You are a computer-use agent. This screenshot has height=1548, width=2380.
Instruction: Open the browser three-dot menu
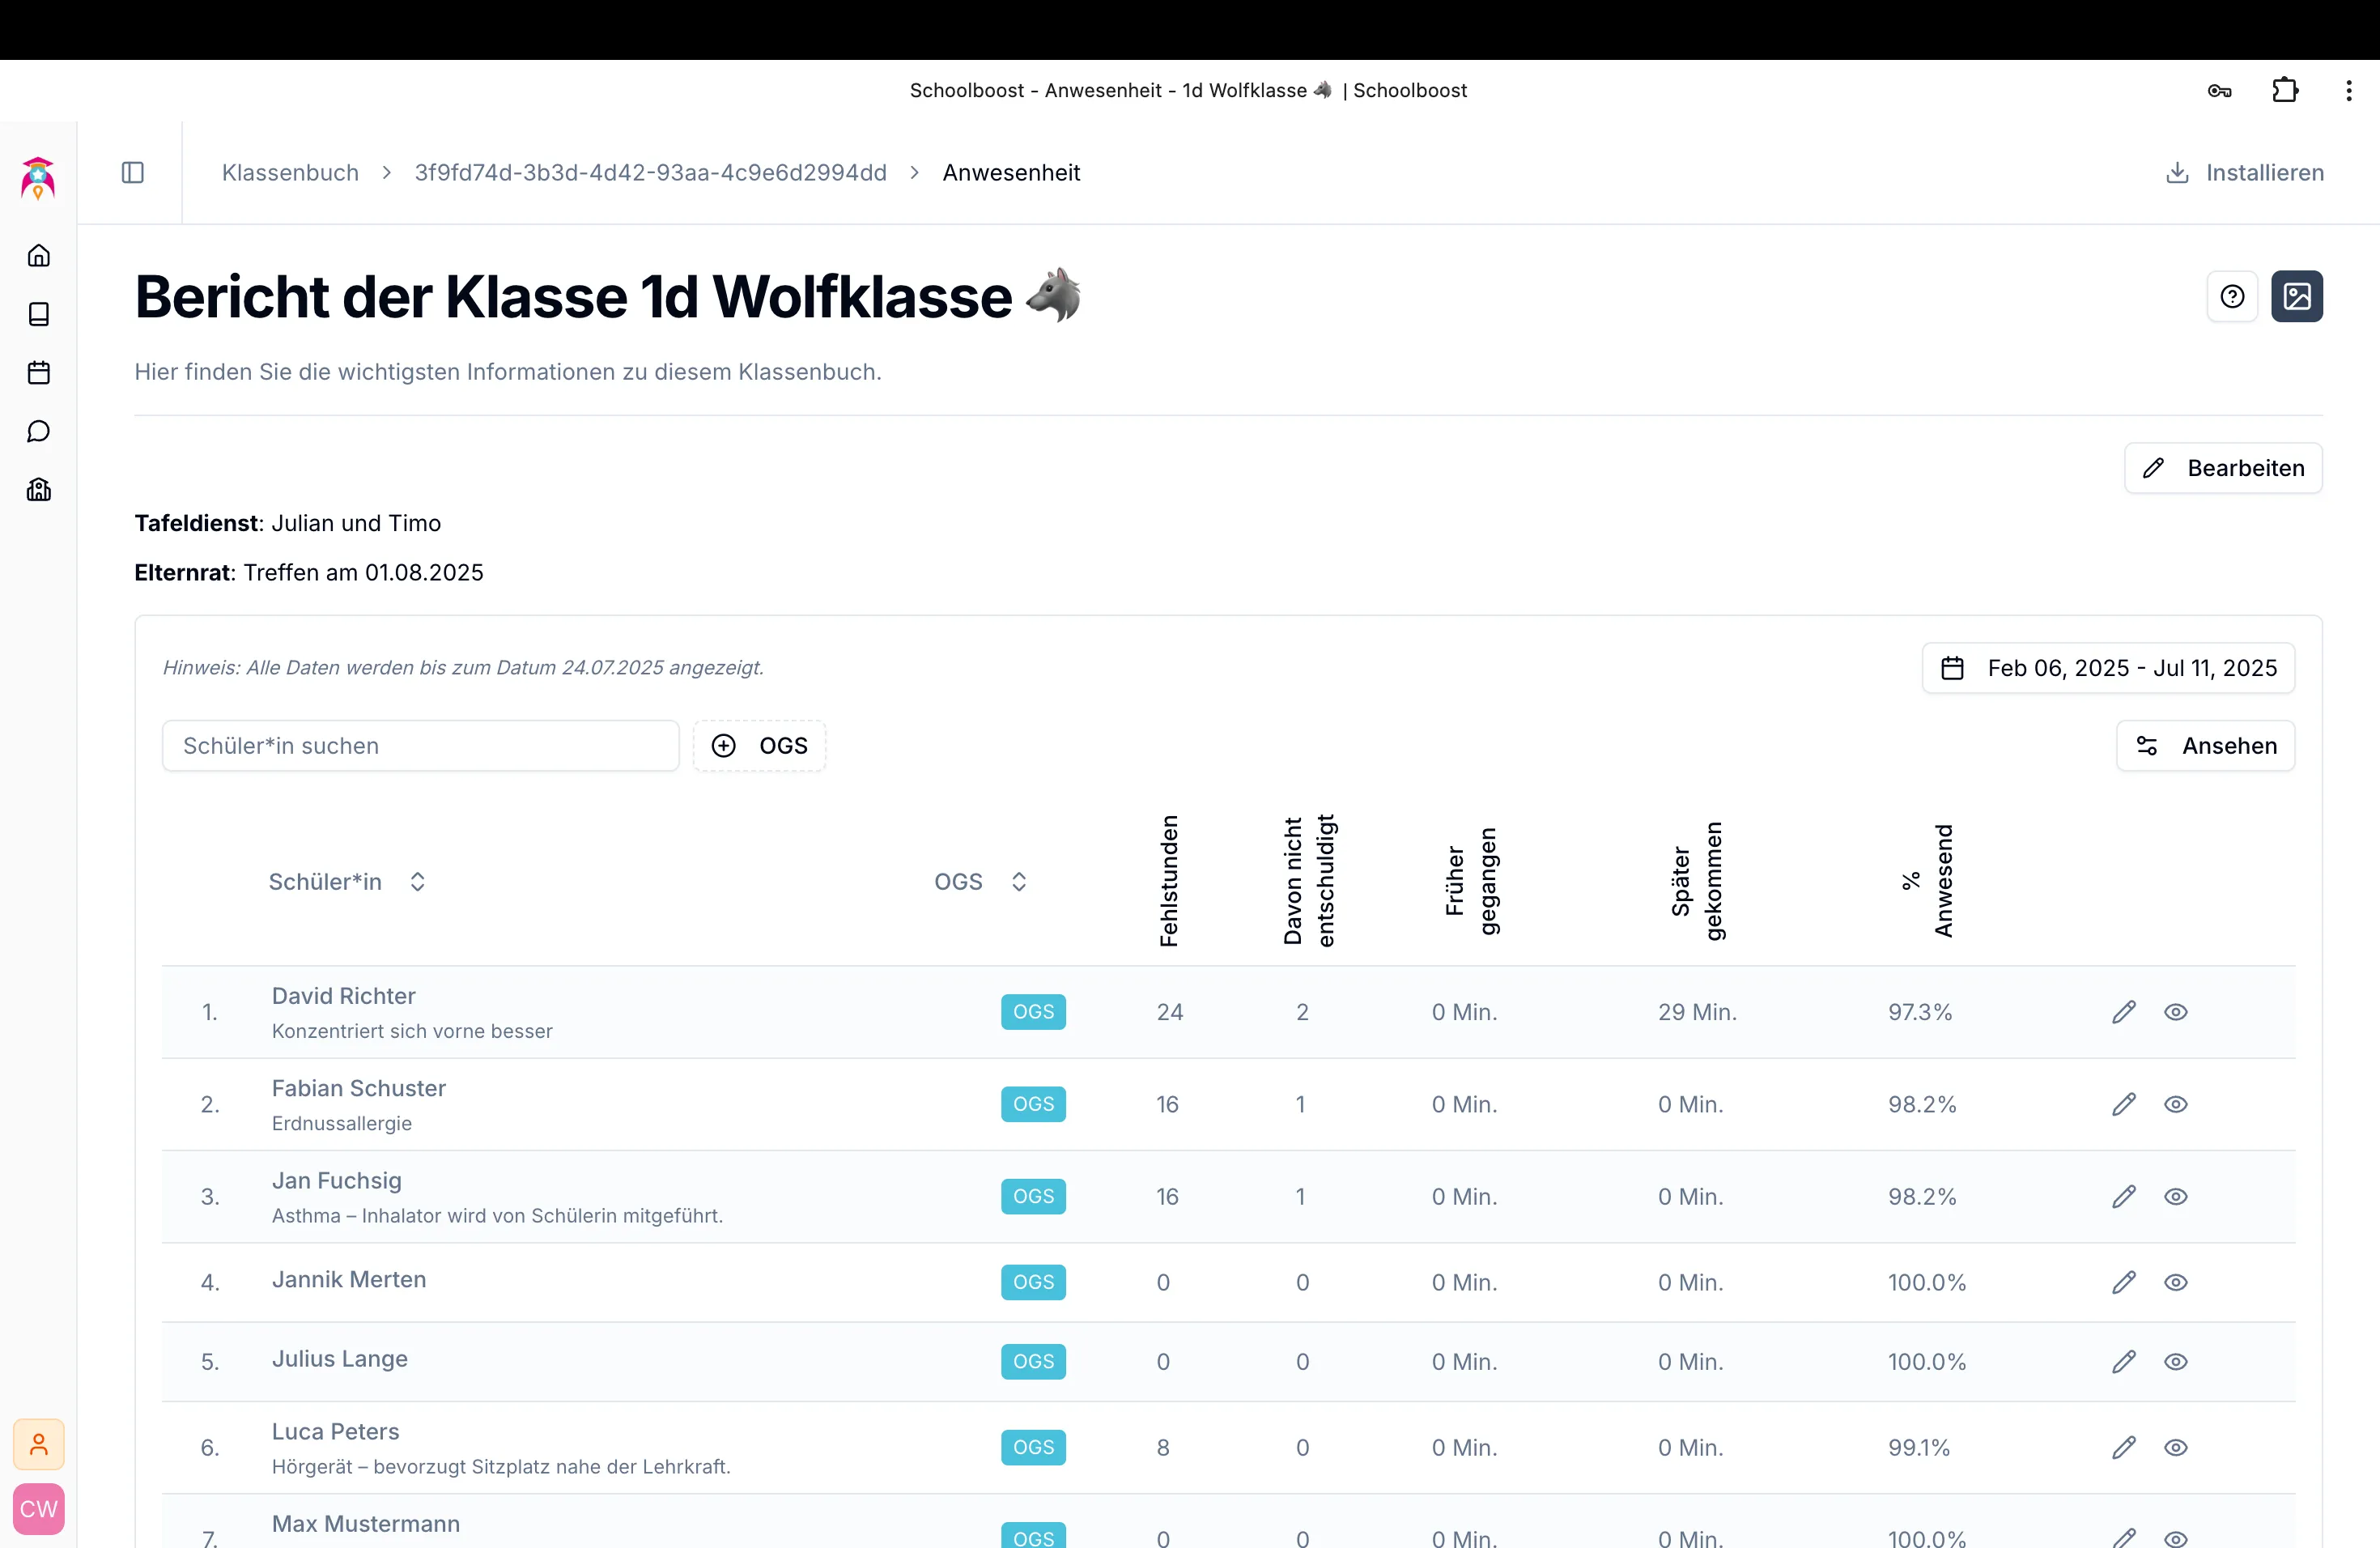click(x=2348, y=91)
